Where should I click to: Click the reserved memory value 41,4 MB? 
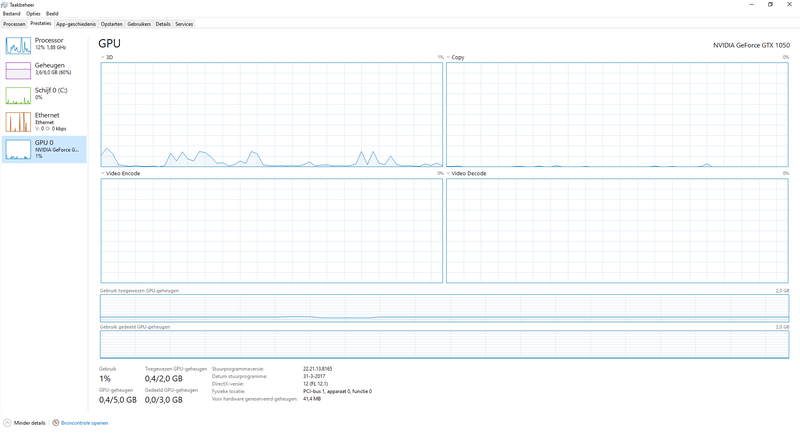312,399
